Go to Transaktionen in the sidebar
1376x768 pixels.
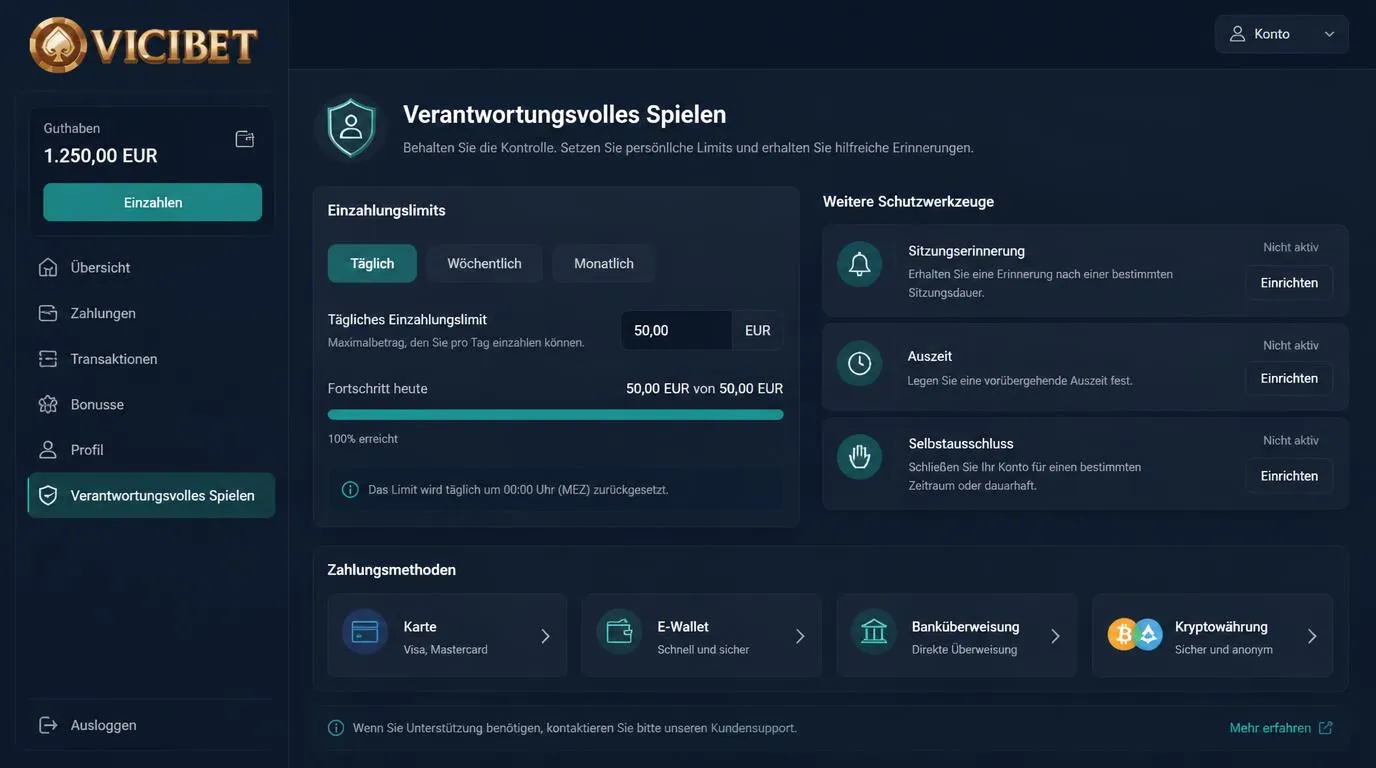[151, 358]
